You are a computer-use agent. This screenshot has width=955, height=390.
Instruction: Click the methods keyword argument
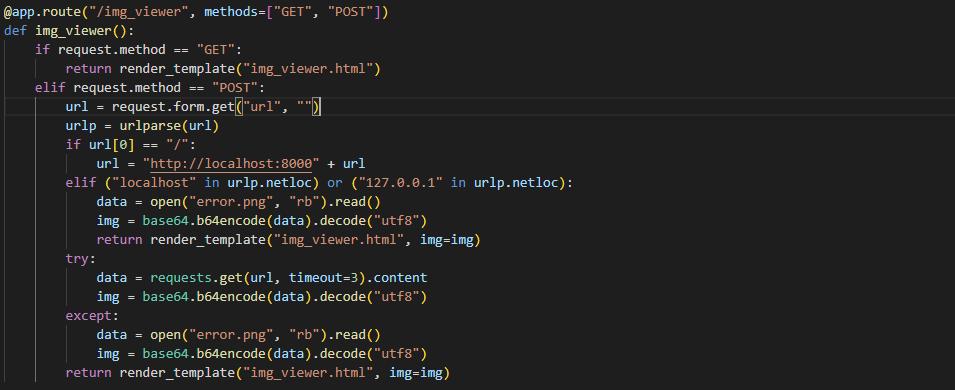[231, 12]
